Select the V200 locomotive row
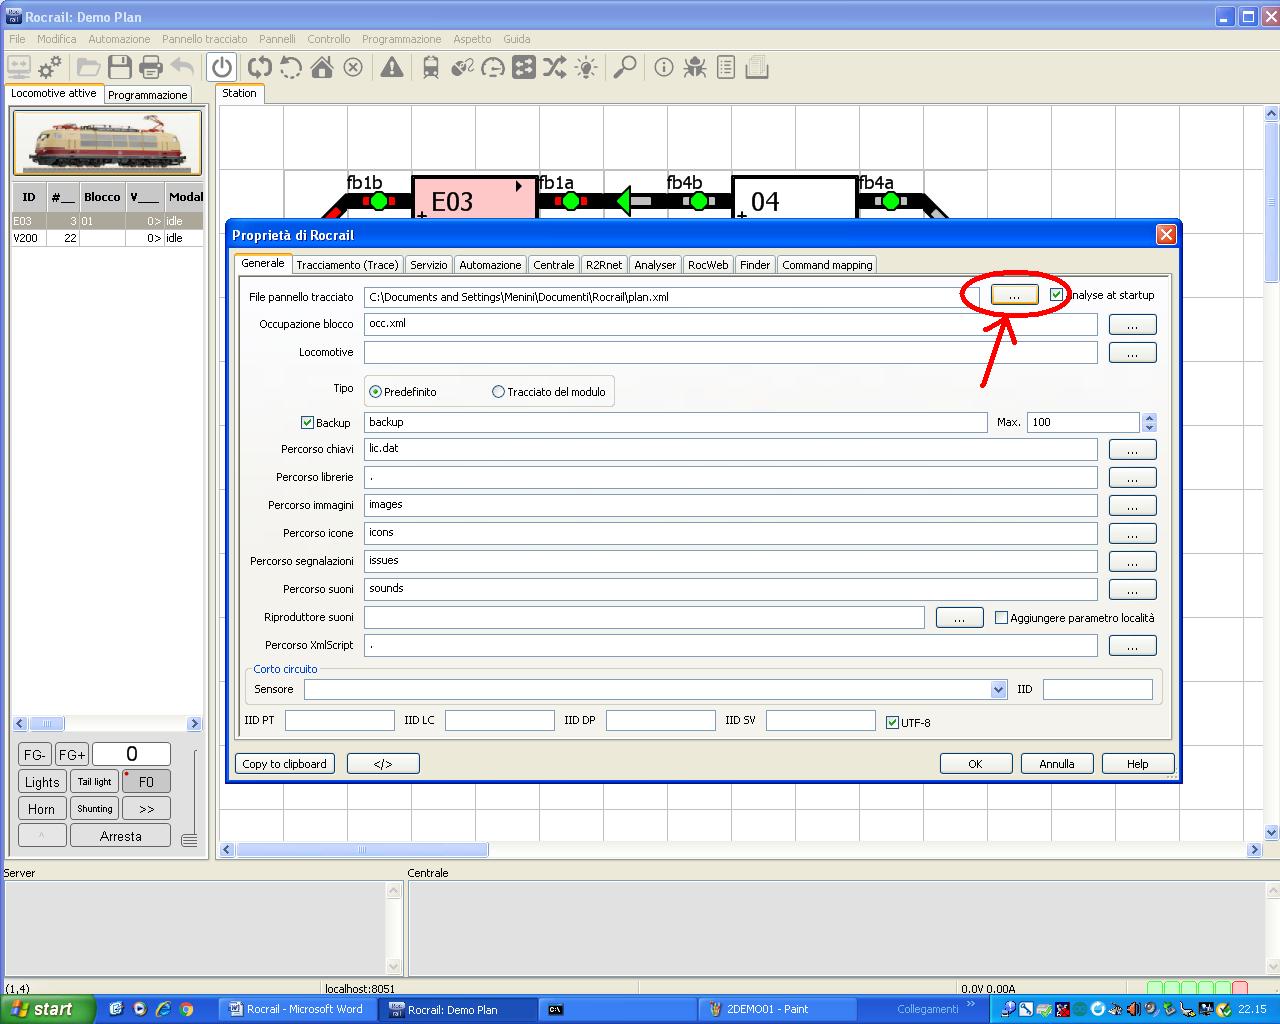The height and width of the screenshot is (1024, 1280). click(107, 238)
